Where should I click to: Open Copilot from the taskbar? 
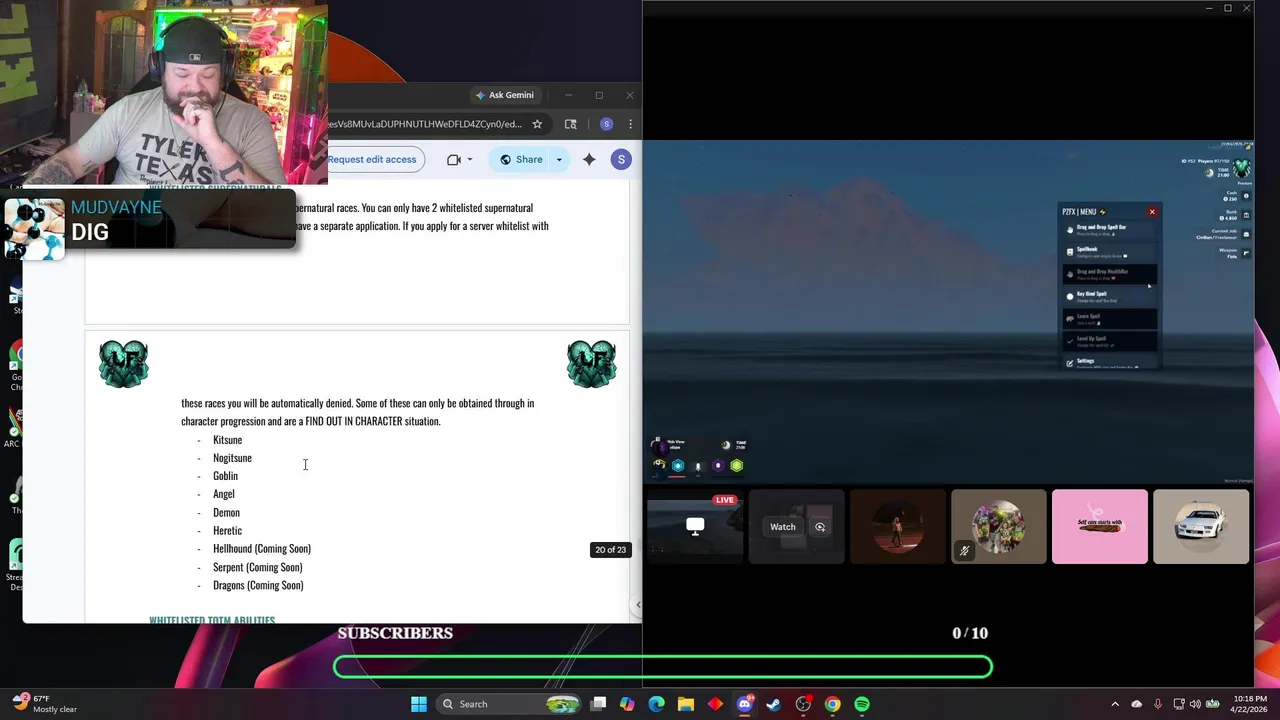627,704
